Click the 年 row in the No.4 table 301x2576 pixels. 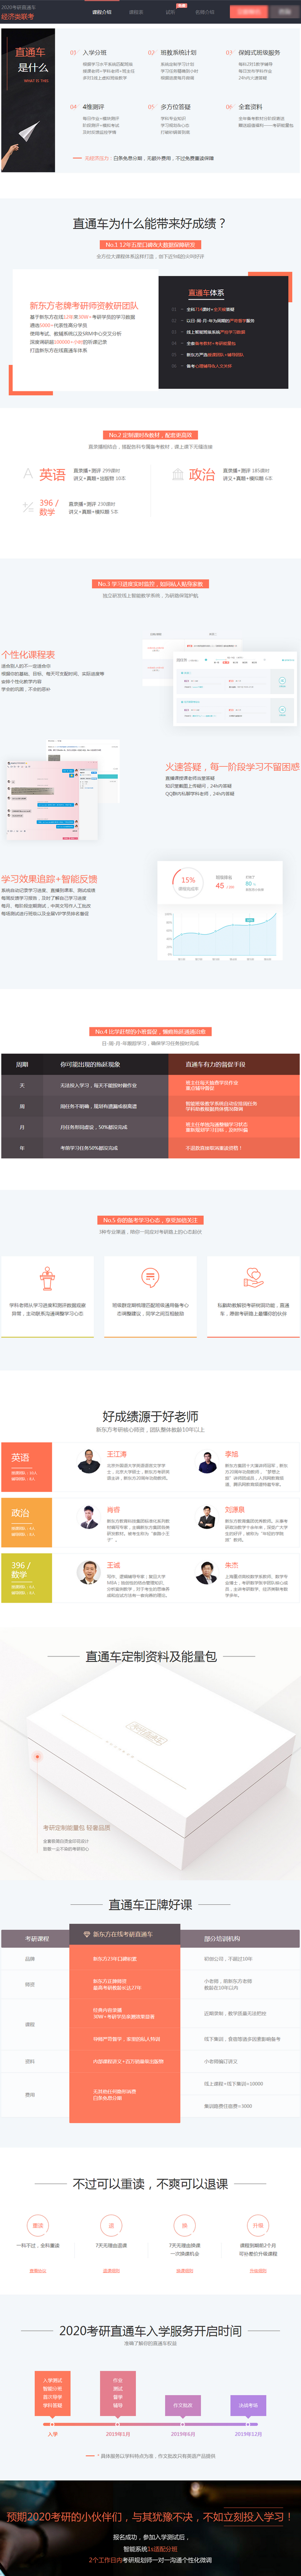click(x=150, y=1148)
